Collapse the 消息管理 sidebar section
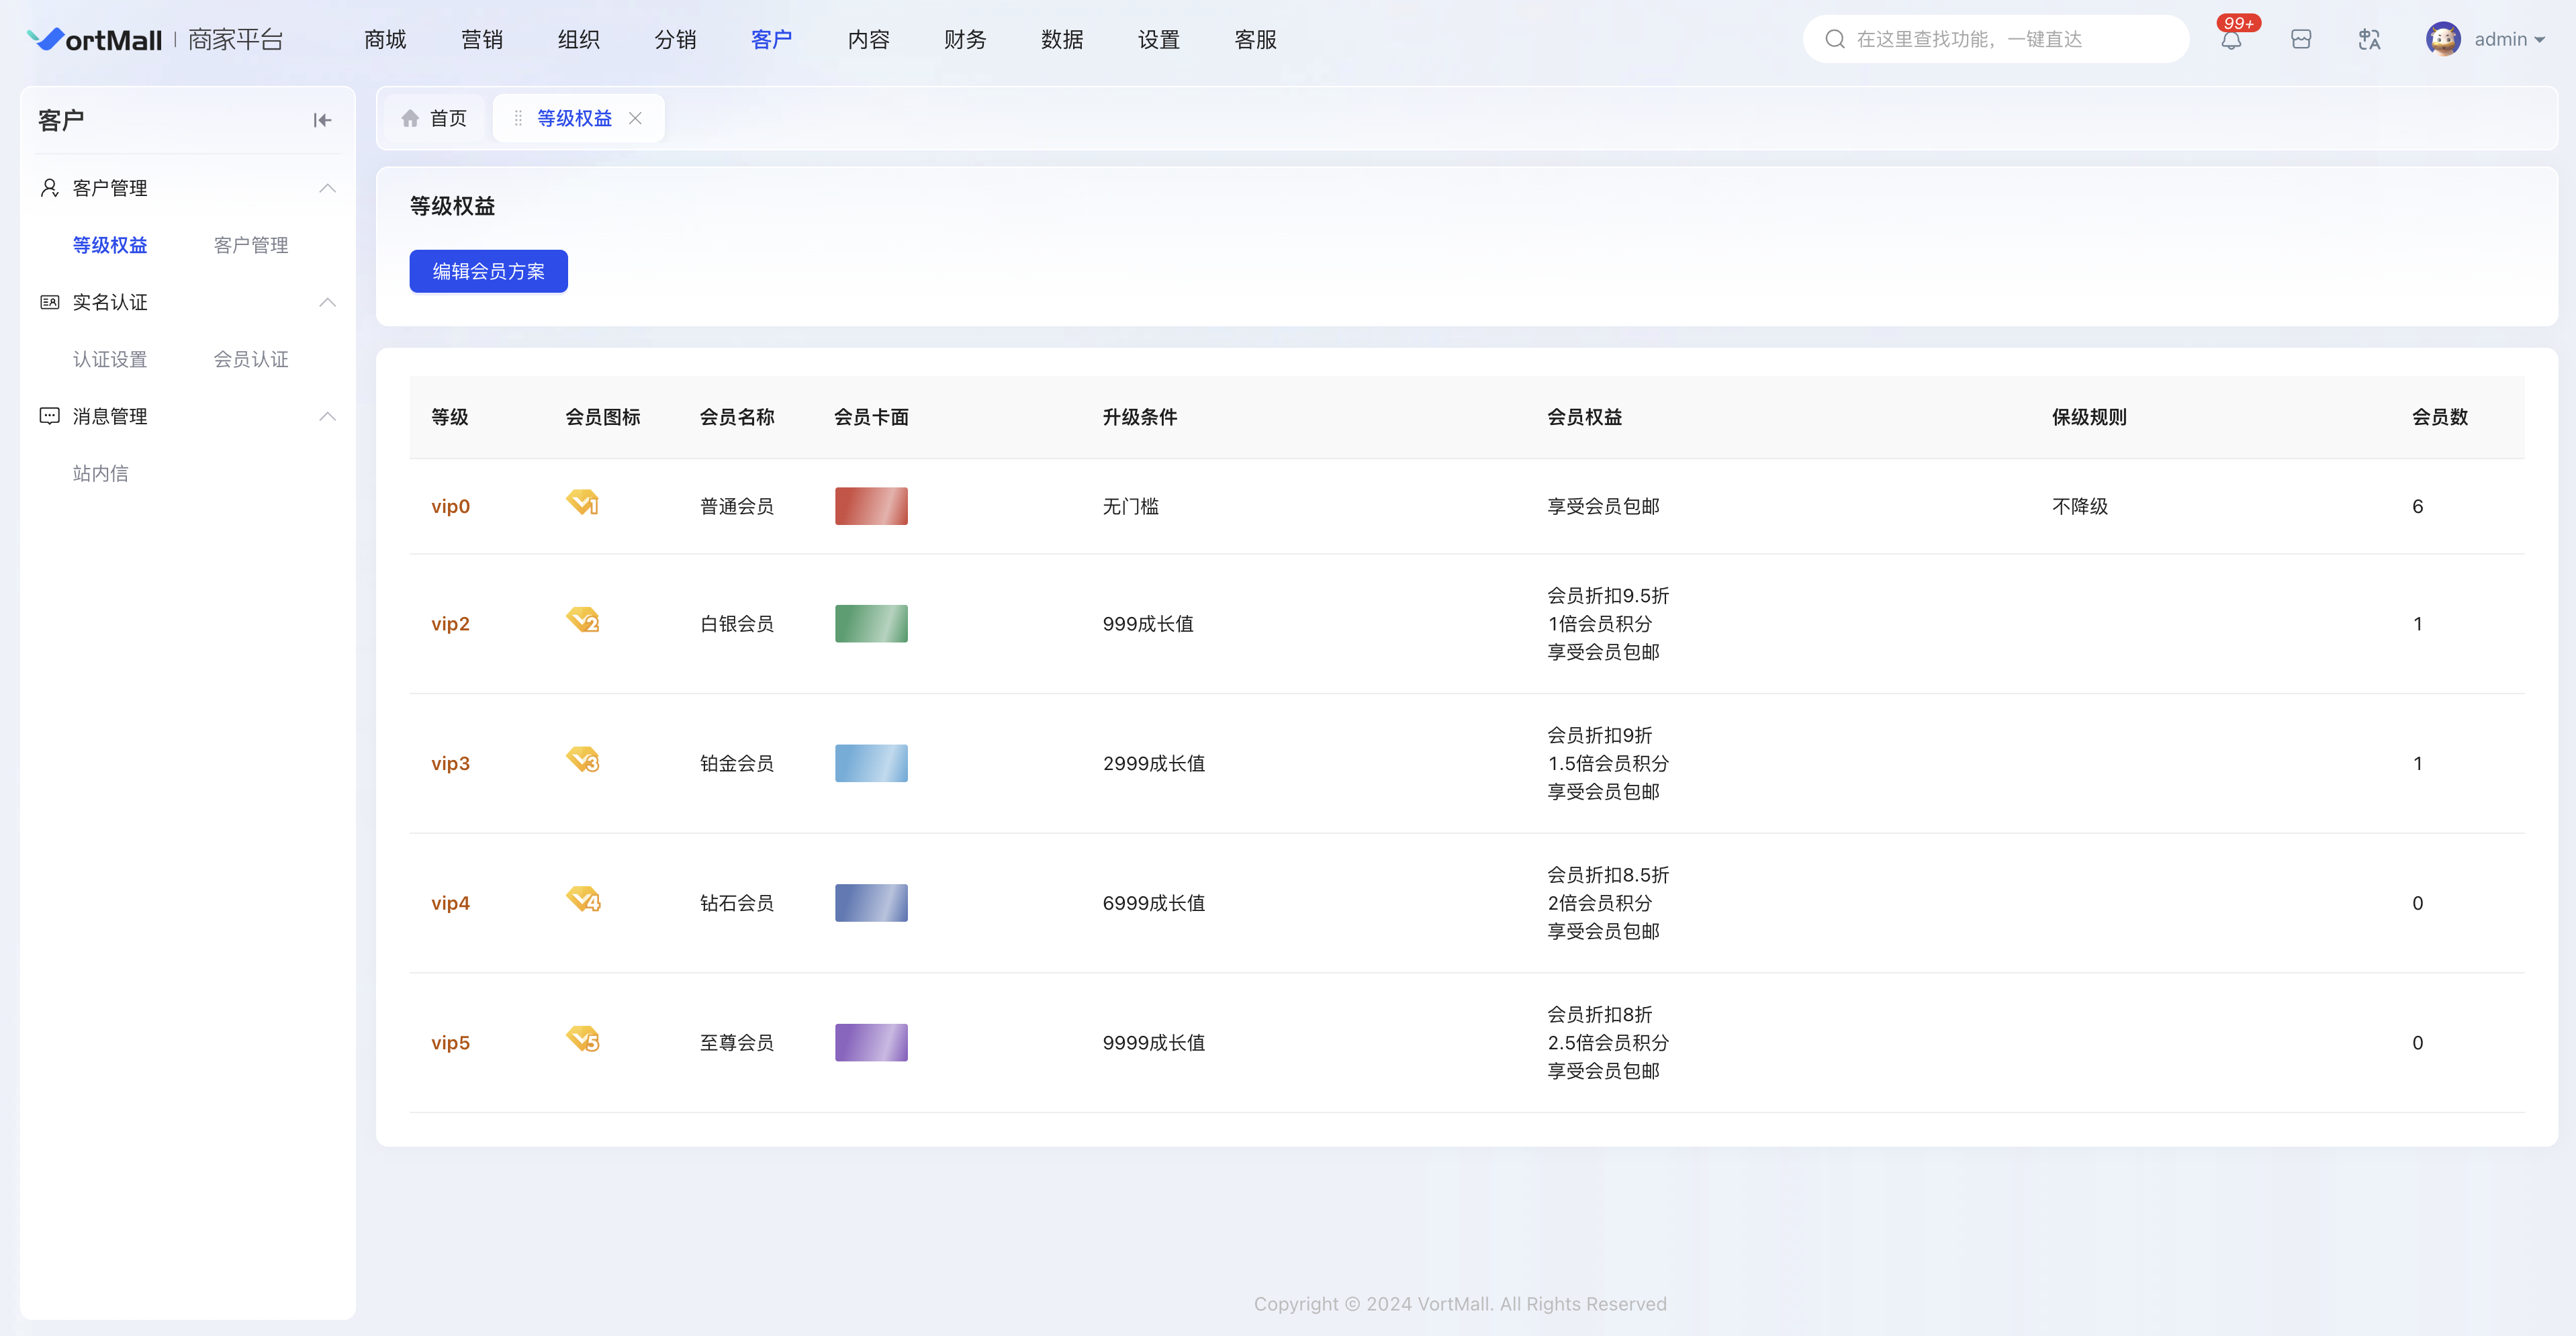2576x1336 pixels. pyautogui.click(x=327, y=416)
